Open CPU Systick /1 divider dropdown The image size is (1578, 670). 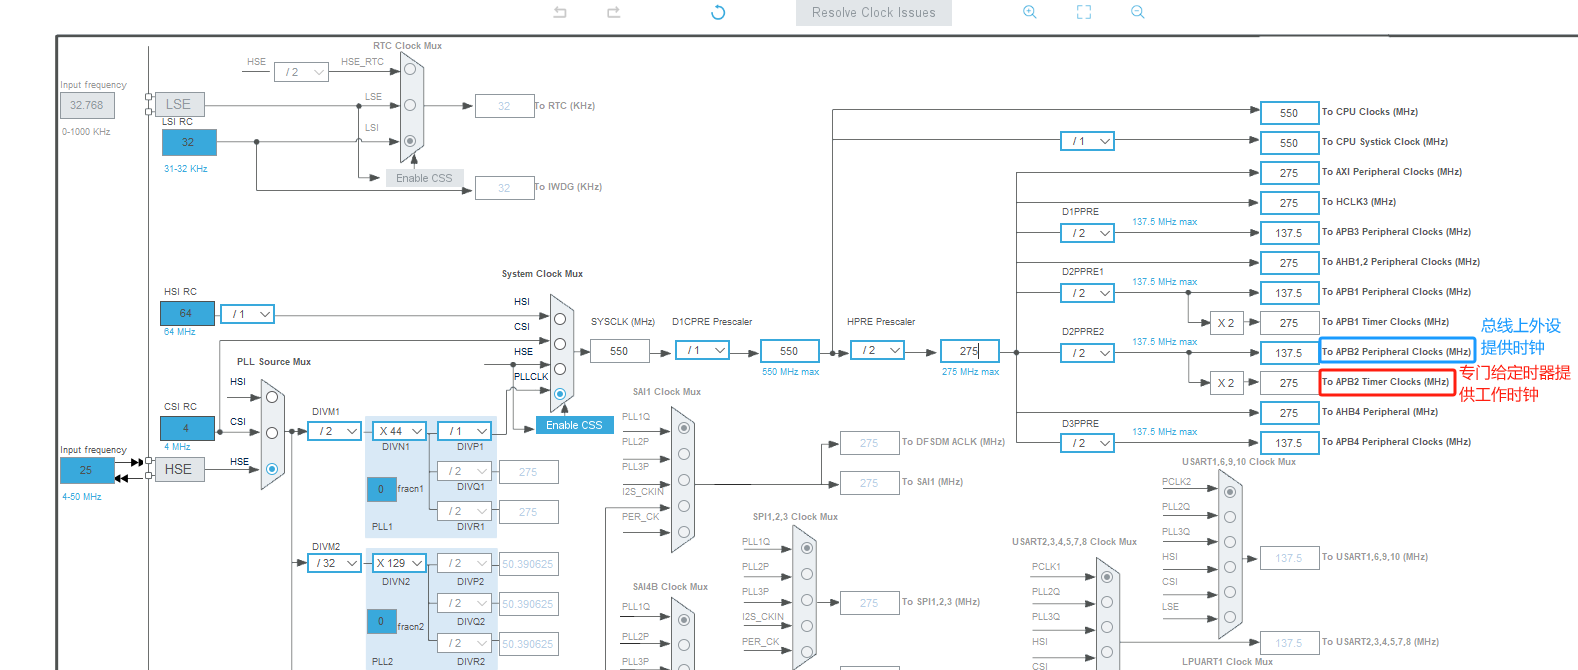tap(1087, 141)
